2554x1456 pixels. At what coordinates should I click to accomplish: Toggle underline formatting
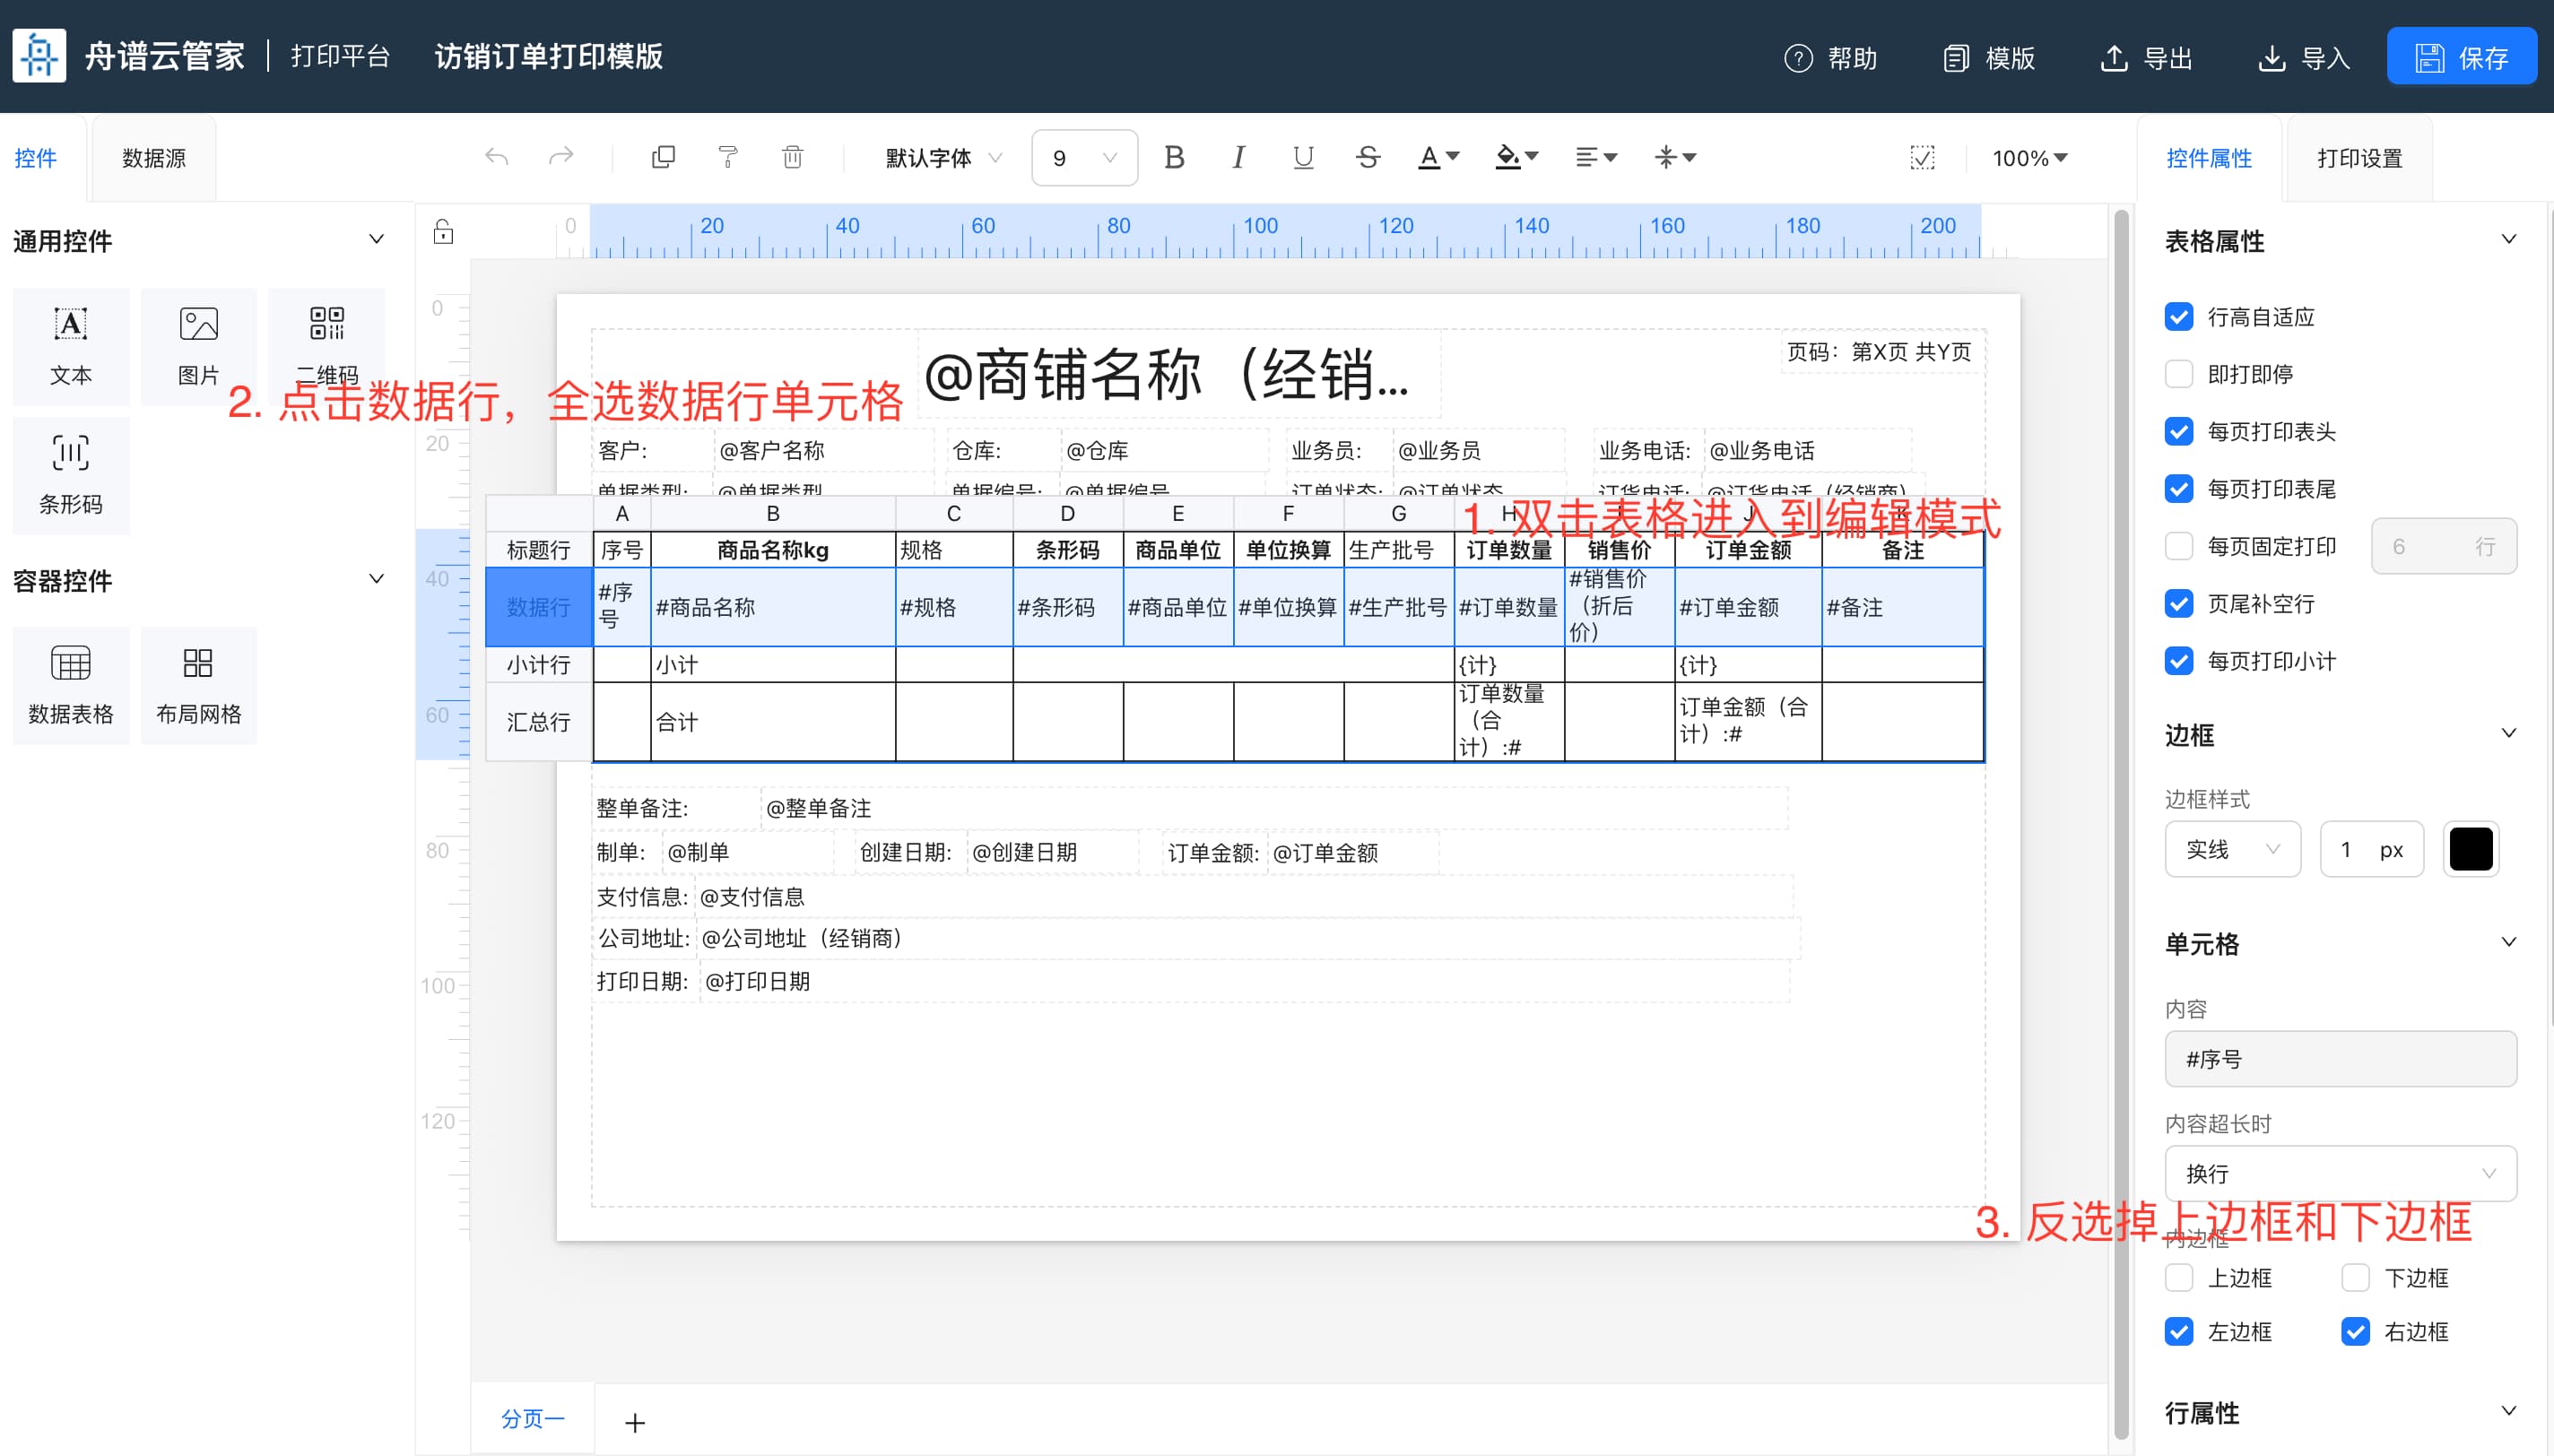coord(1303,157)
